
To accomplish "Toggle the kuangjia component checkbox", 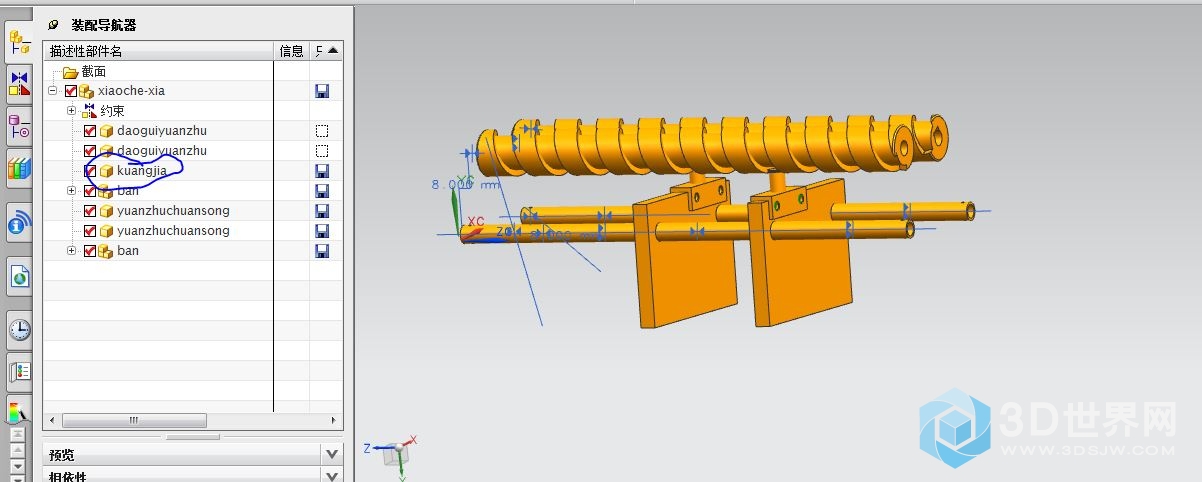I will click(90, 171).
